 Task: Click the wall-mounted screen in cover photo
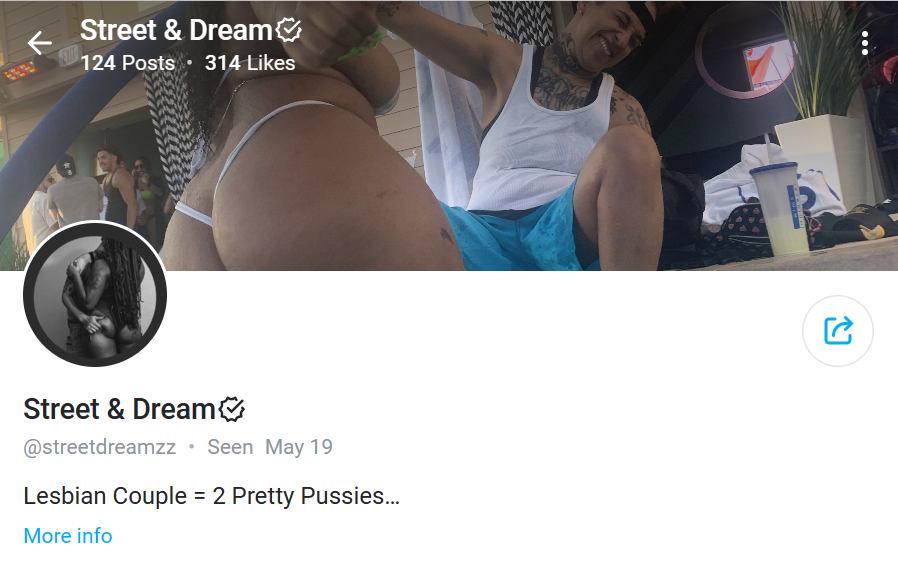[768, 64]
